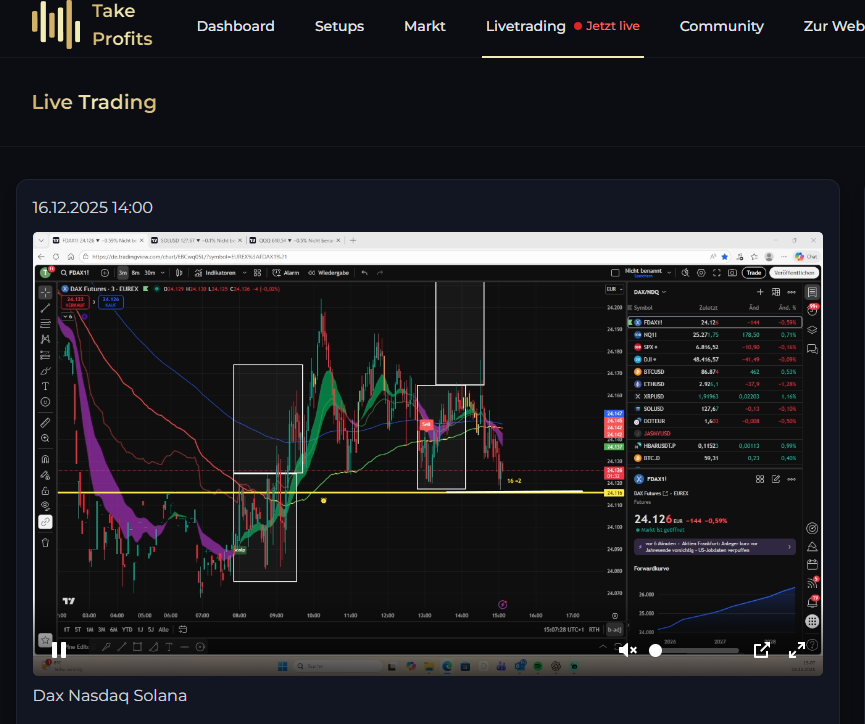
Task: Open the Dashboard tab
Action: pyautogui.click(x=235, y=26)
